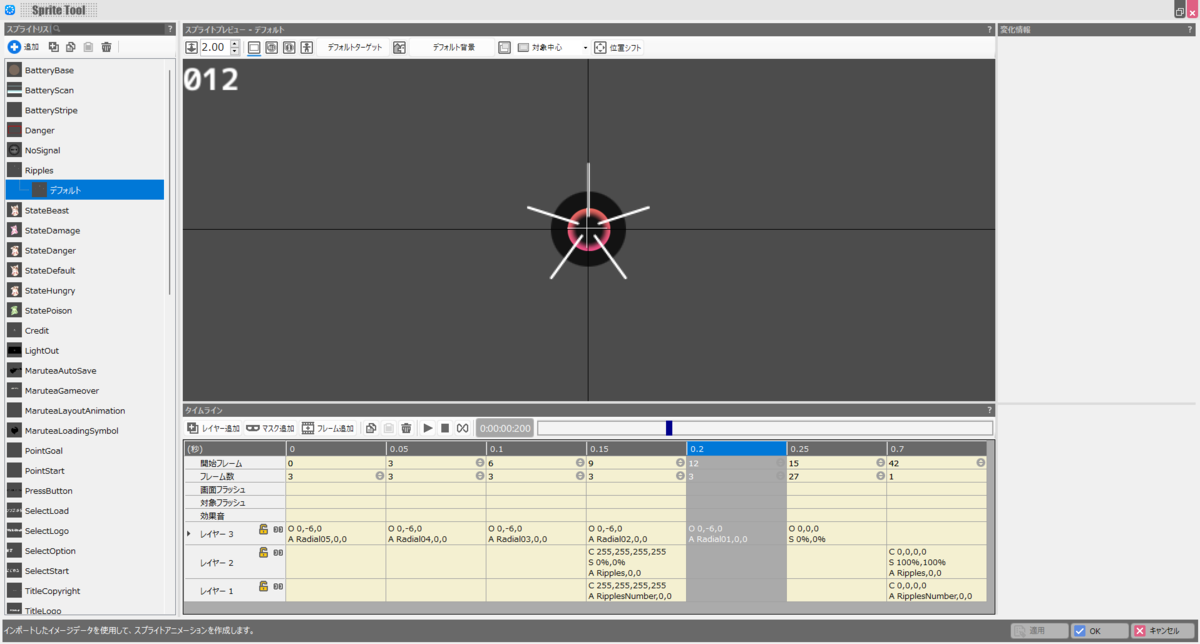
Task: Play the sprite animation
Action: click(428, 428)
